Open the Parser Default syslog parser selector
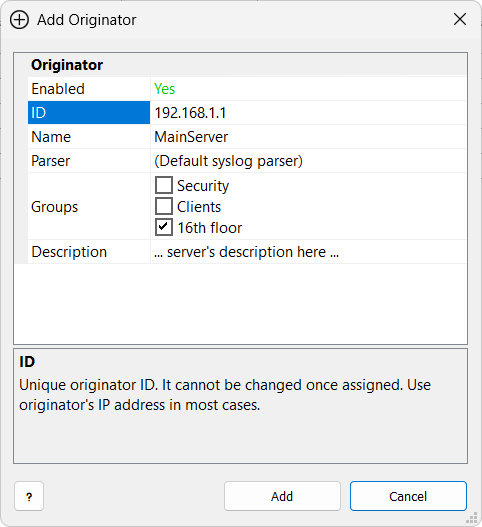This screenshot has height=527, width=482. [x=308, y=161]
